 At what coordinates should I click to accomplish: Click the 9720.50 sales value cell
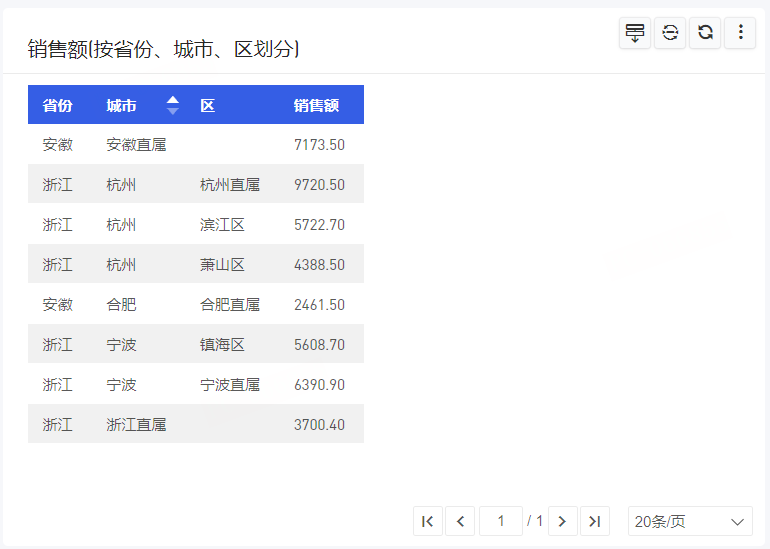319,185
